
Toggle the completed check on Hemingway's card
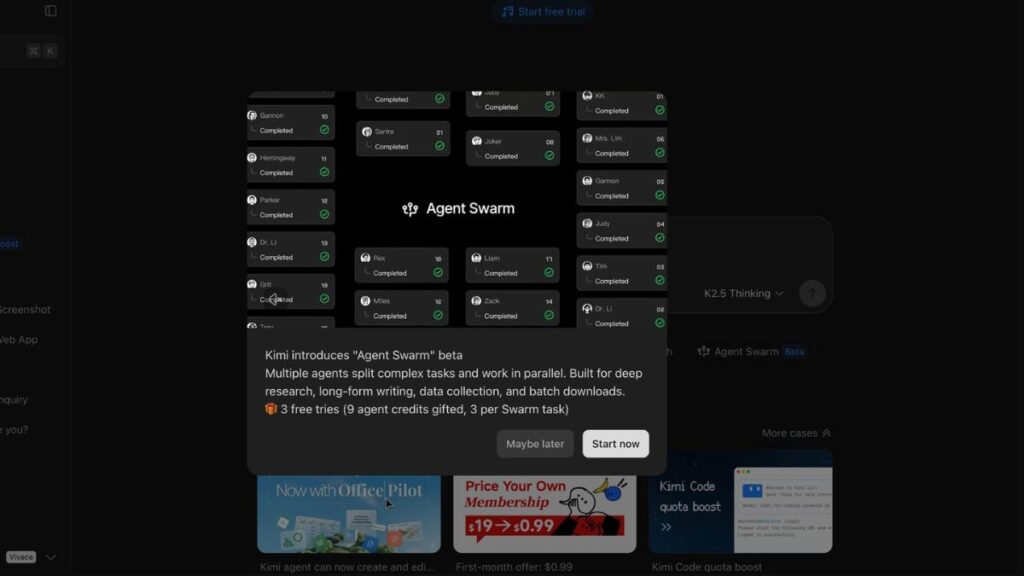tap(324, 171)
